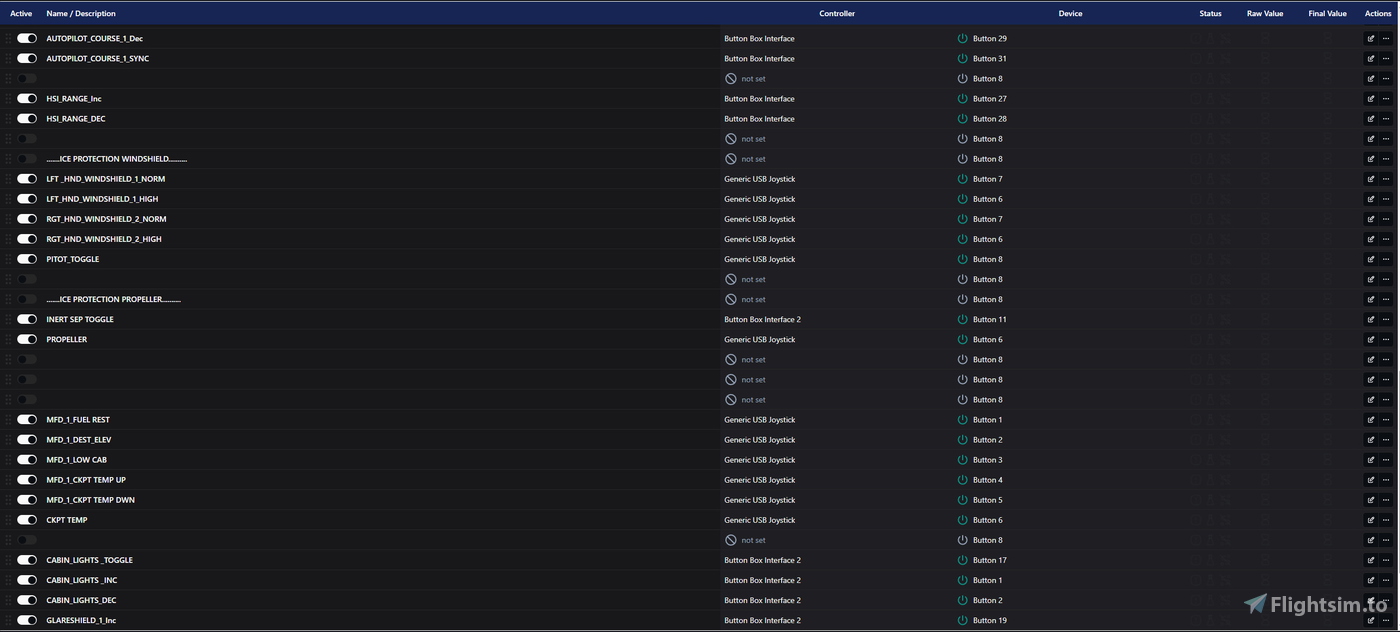Enable the ICE PROTECTION WINDSHIELD row toggle
Screen dimensions: 1400x632
(27, 159)
